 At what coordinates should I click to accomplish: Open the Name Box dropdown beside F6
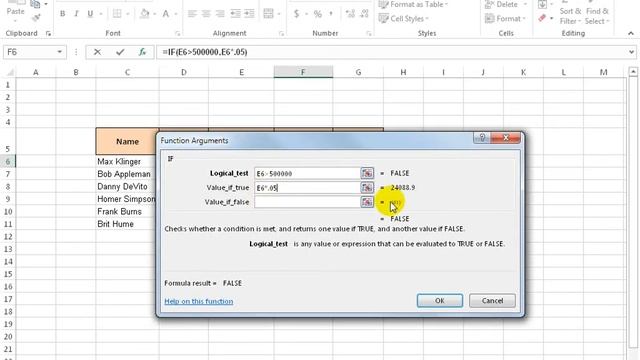[x=60, y=52]
